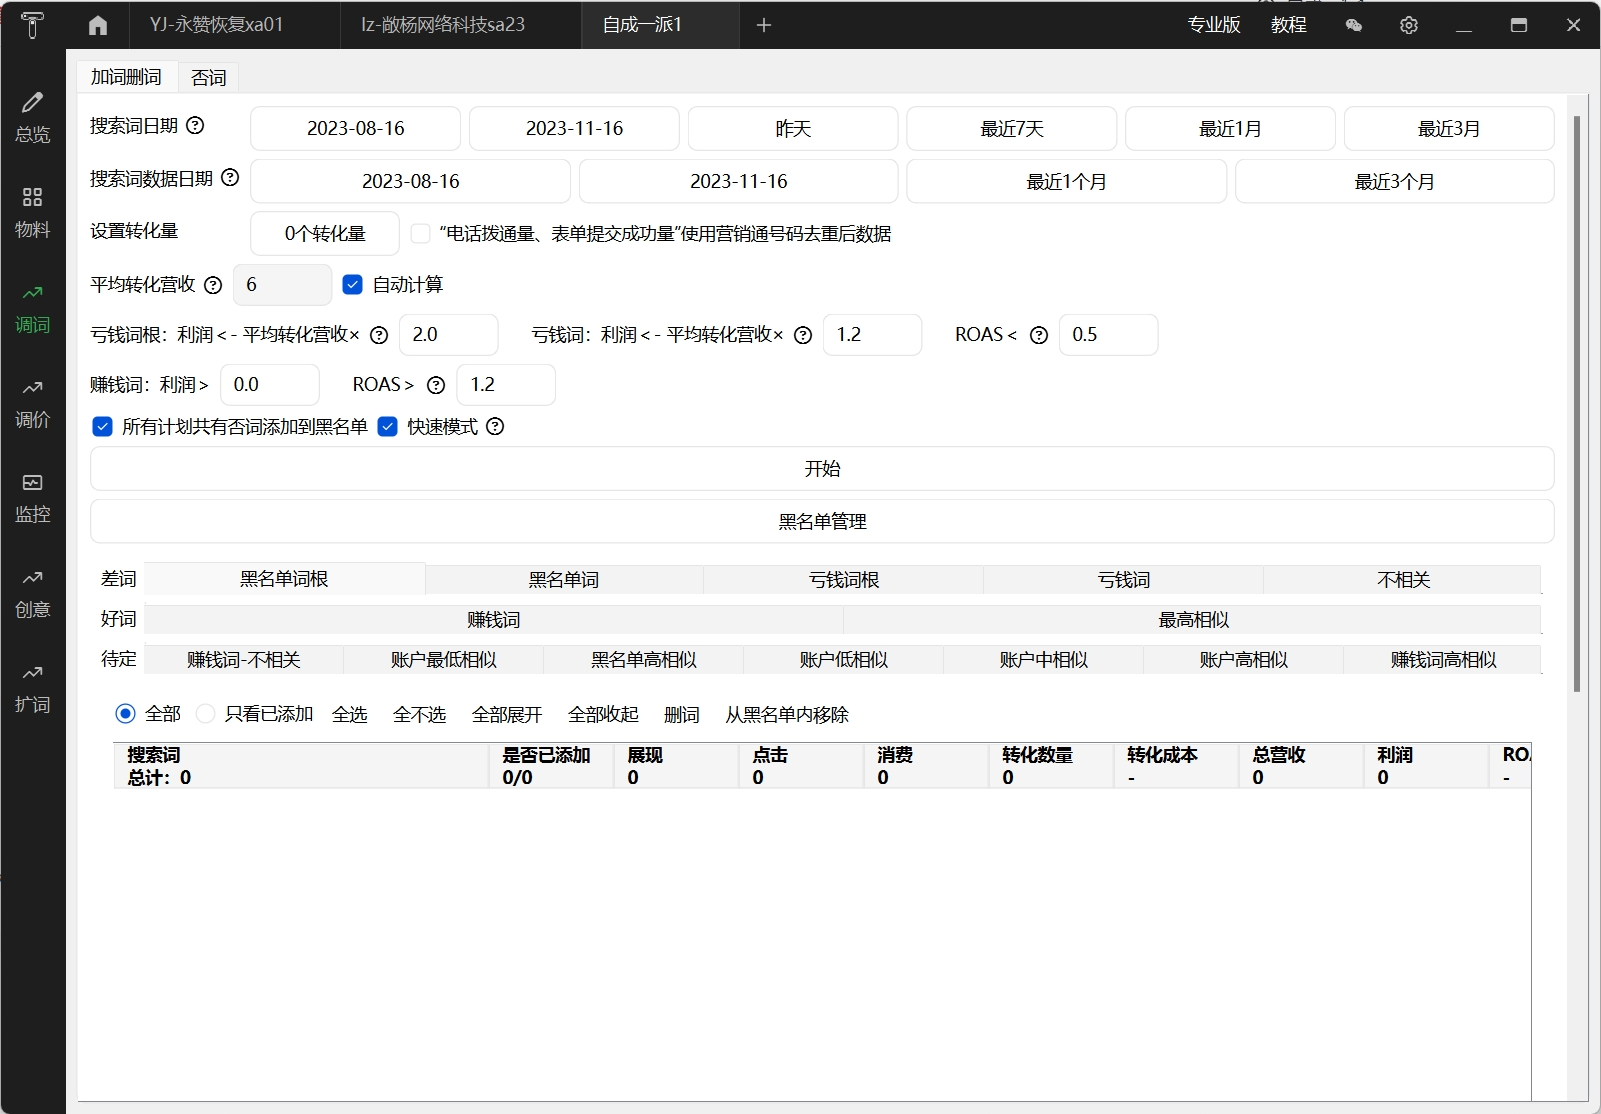Click the app logo in the top-left corner
The width and height of the screenshot is (1601, 1114).
pos(32,25)
